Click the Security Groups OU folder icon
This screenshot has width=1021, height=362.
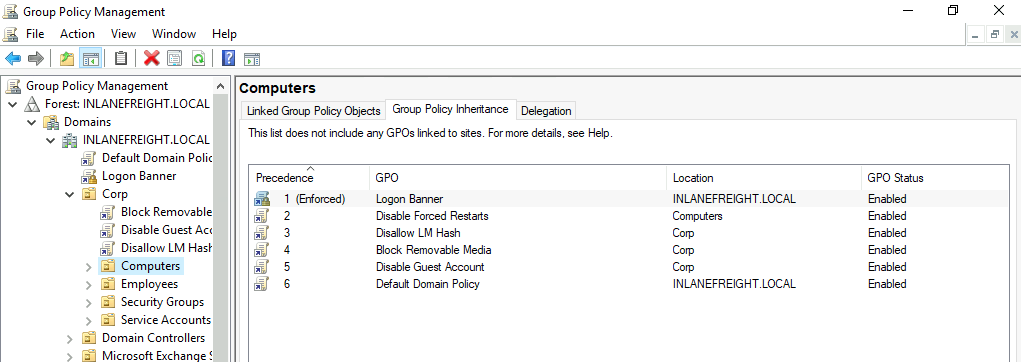(x=108, y=302)
